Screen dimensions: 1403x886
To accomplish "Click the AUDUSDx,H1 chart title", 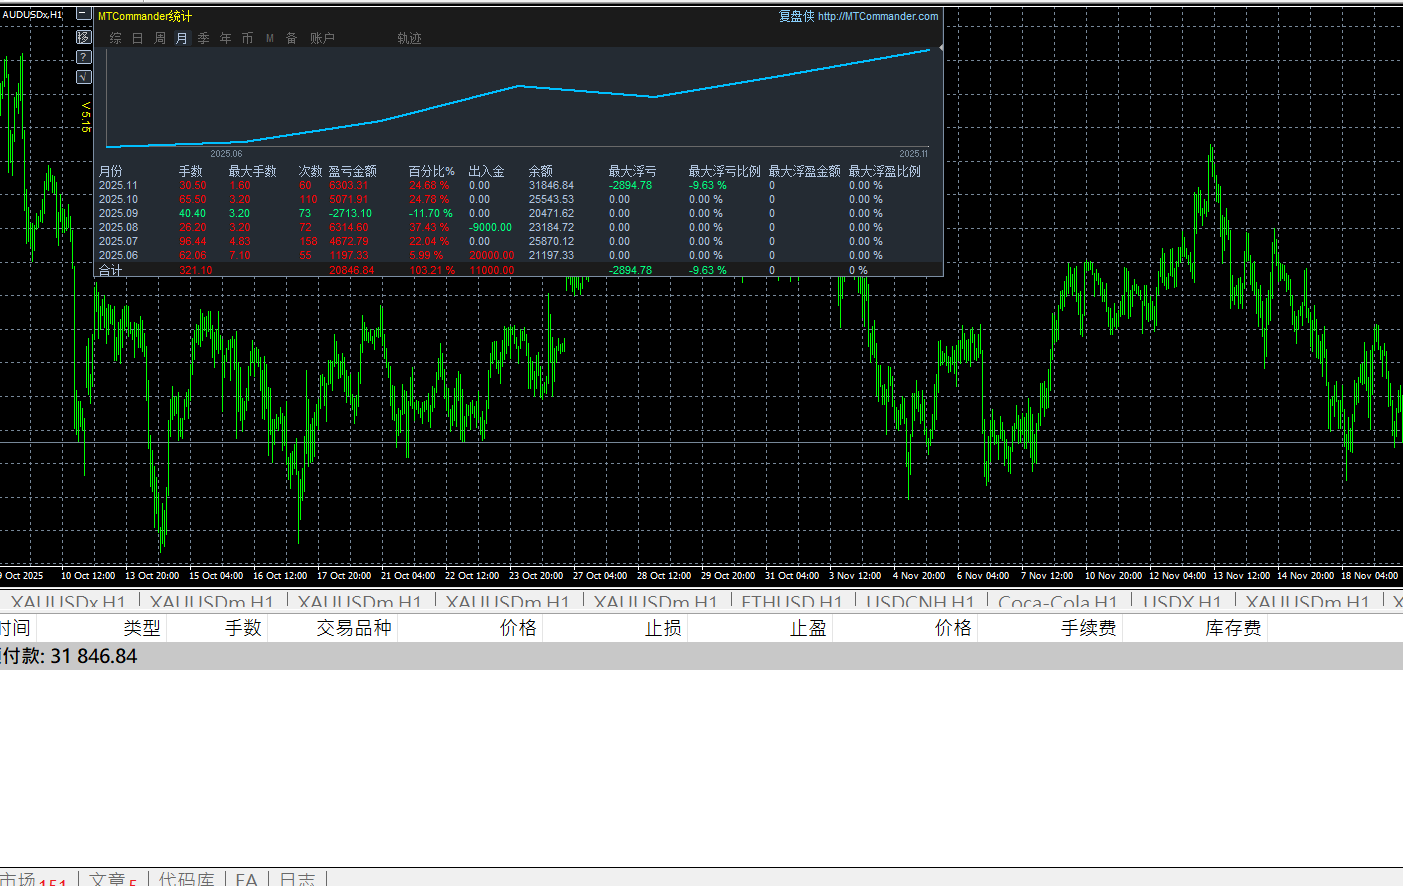I will (x=32, y=14).
